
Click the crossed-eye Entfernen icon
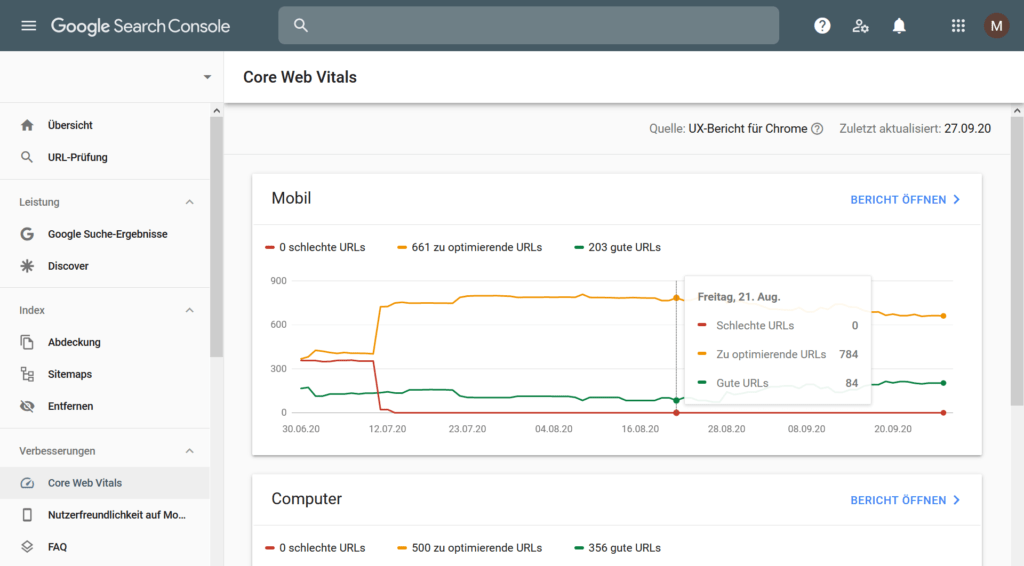tap(27, 406)
